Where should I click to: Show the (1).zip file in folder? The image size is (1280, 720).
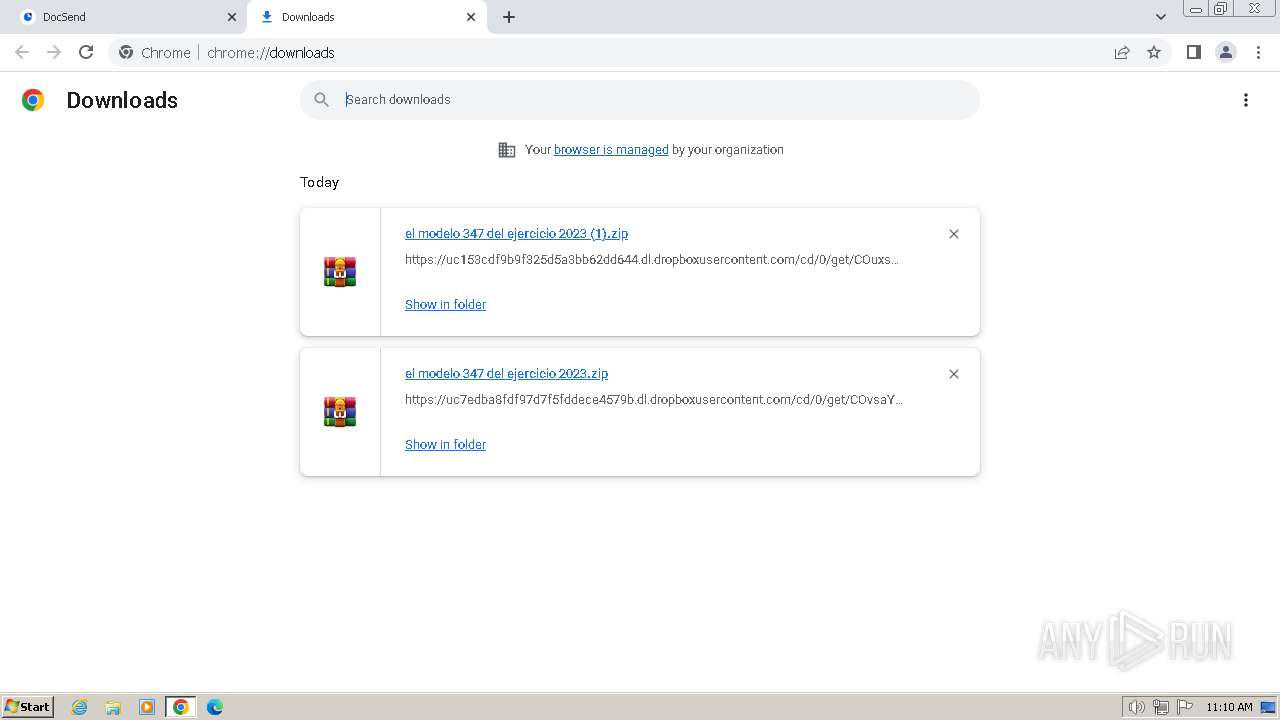tap(445, 304)
